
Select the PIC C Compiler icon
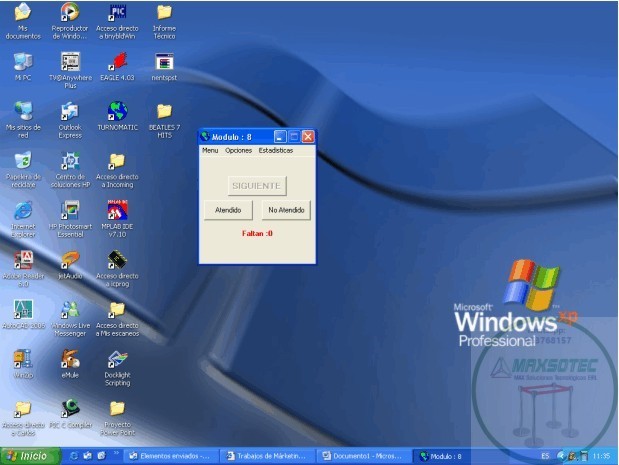pos(69,408)
